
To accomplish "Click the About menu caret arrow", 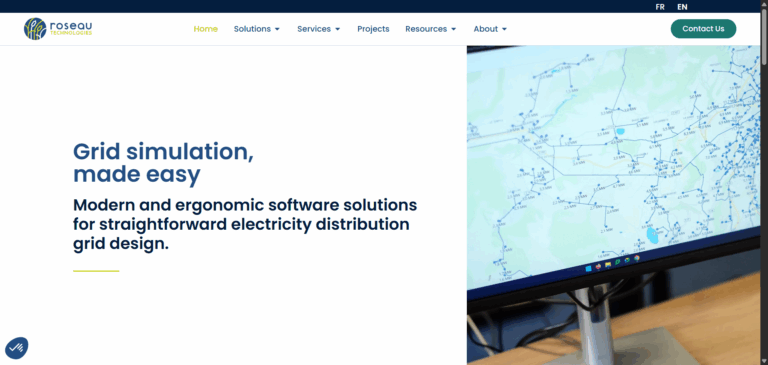I will [504, 29].
